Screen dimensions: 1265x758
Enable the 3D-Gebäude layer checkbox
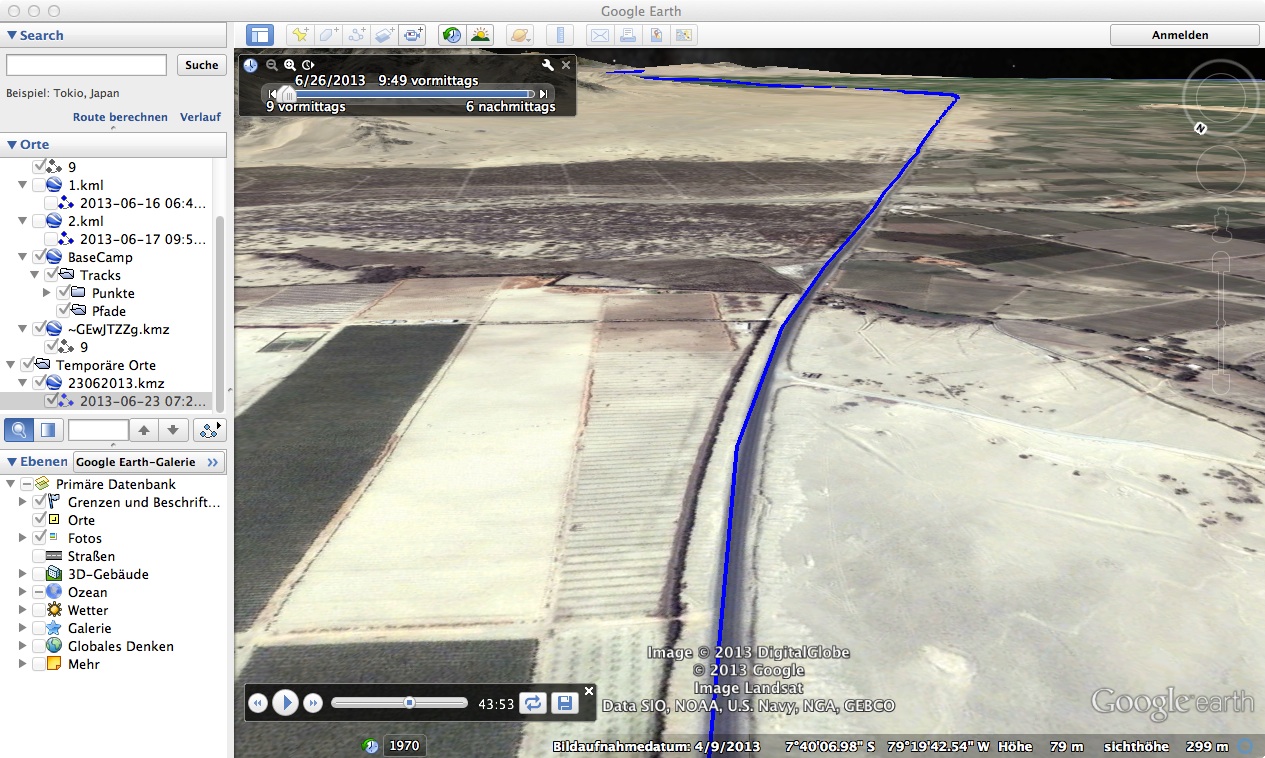(x=40, y=574)
